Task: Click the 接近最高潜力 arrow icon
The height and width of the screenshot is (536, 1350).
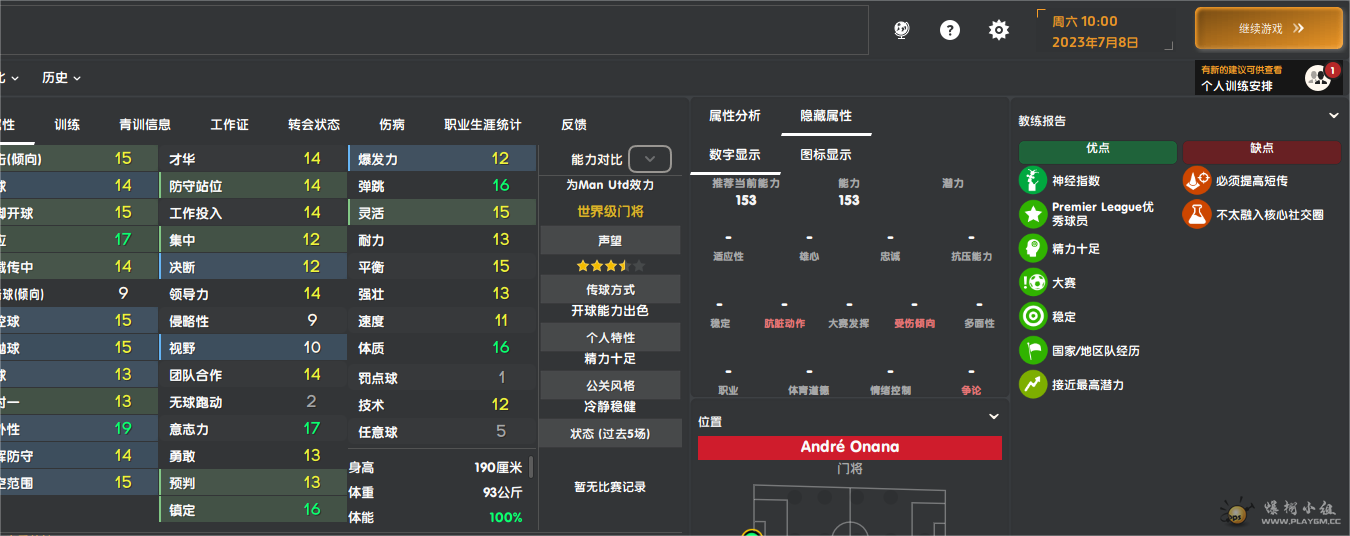Action: pos(1032,385)
